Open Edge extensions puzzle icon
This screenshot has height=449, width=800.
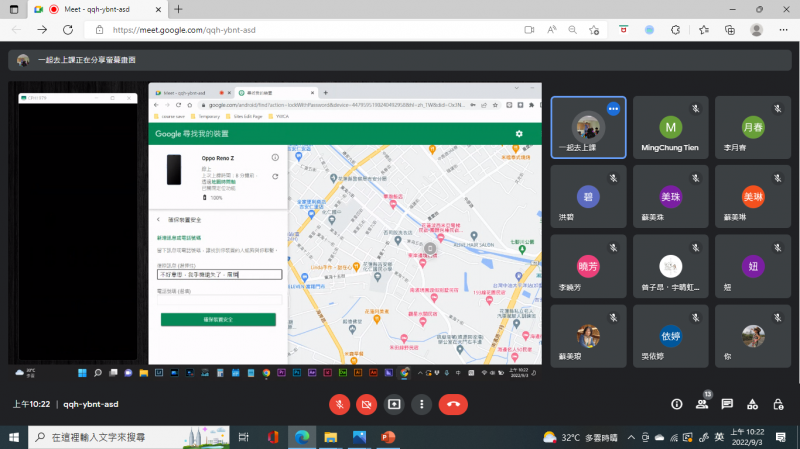pyautogui.click(x=676, y=30)
